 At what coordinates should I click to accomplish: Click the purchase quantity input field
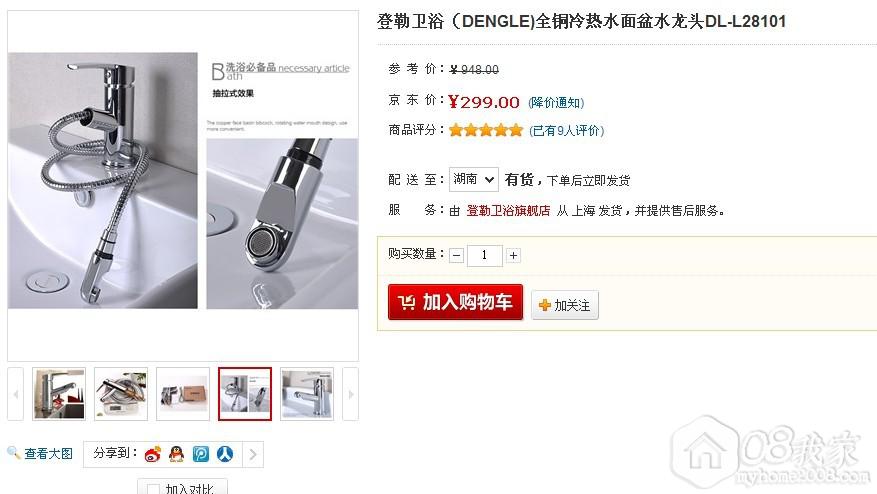tap(484, 256)
